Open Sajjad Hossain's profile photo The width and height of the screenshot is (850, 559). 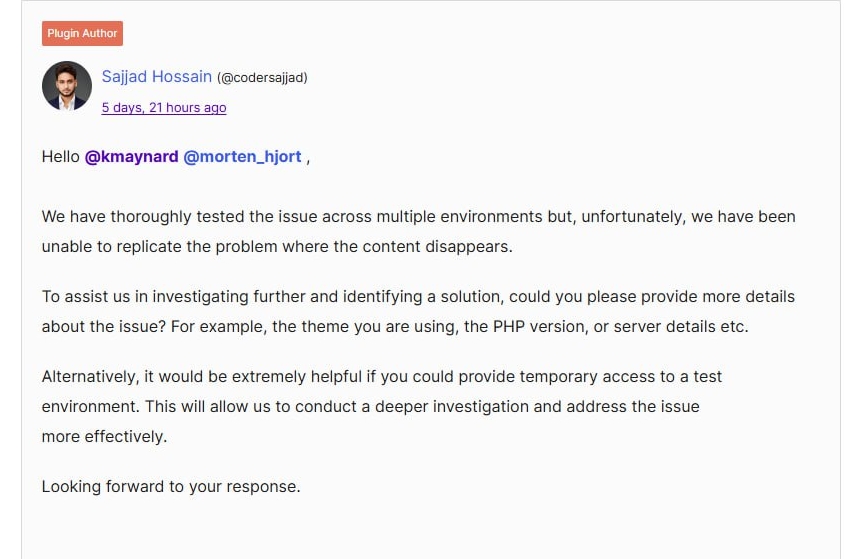pos(67,86)
